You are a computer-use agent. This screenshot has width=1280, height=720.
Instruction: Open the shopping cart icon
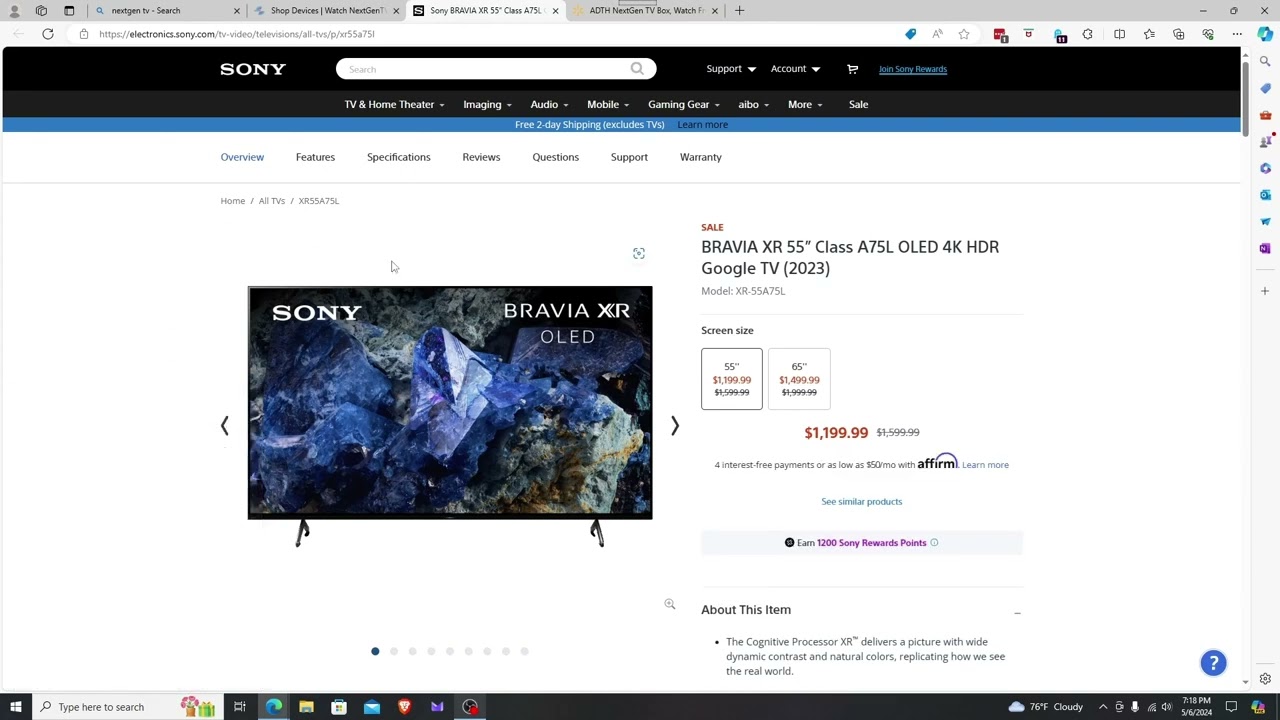pyautogui.click(x=852, y=69)
